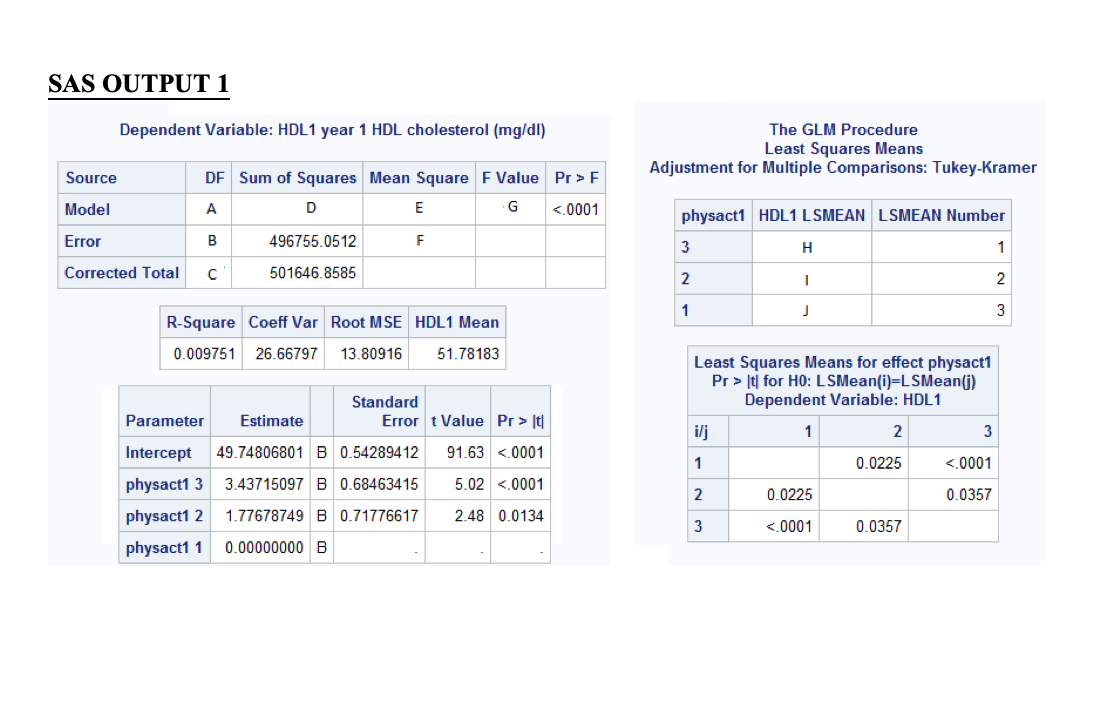
Task: Click placeholder D in Sum of Squares
Action: pos(311,208)
